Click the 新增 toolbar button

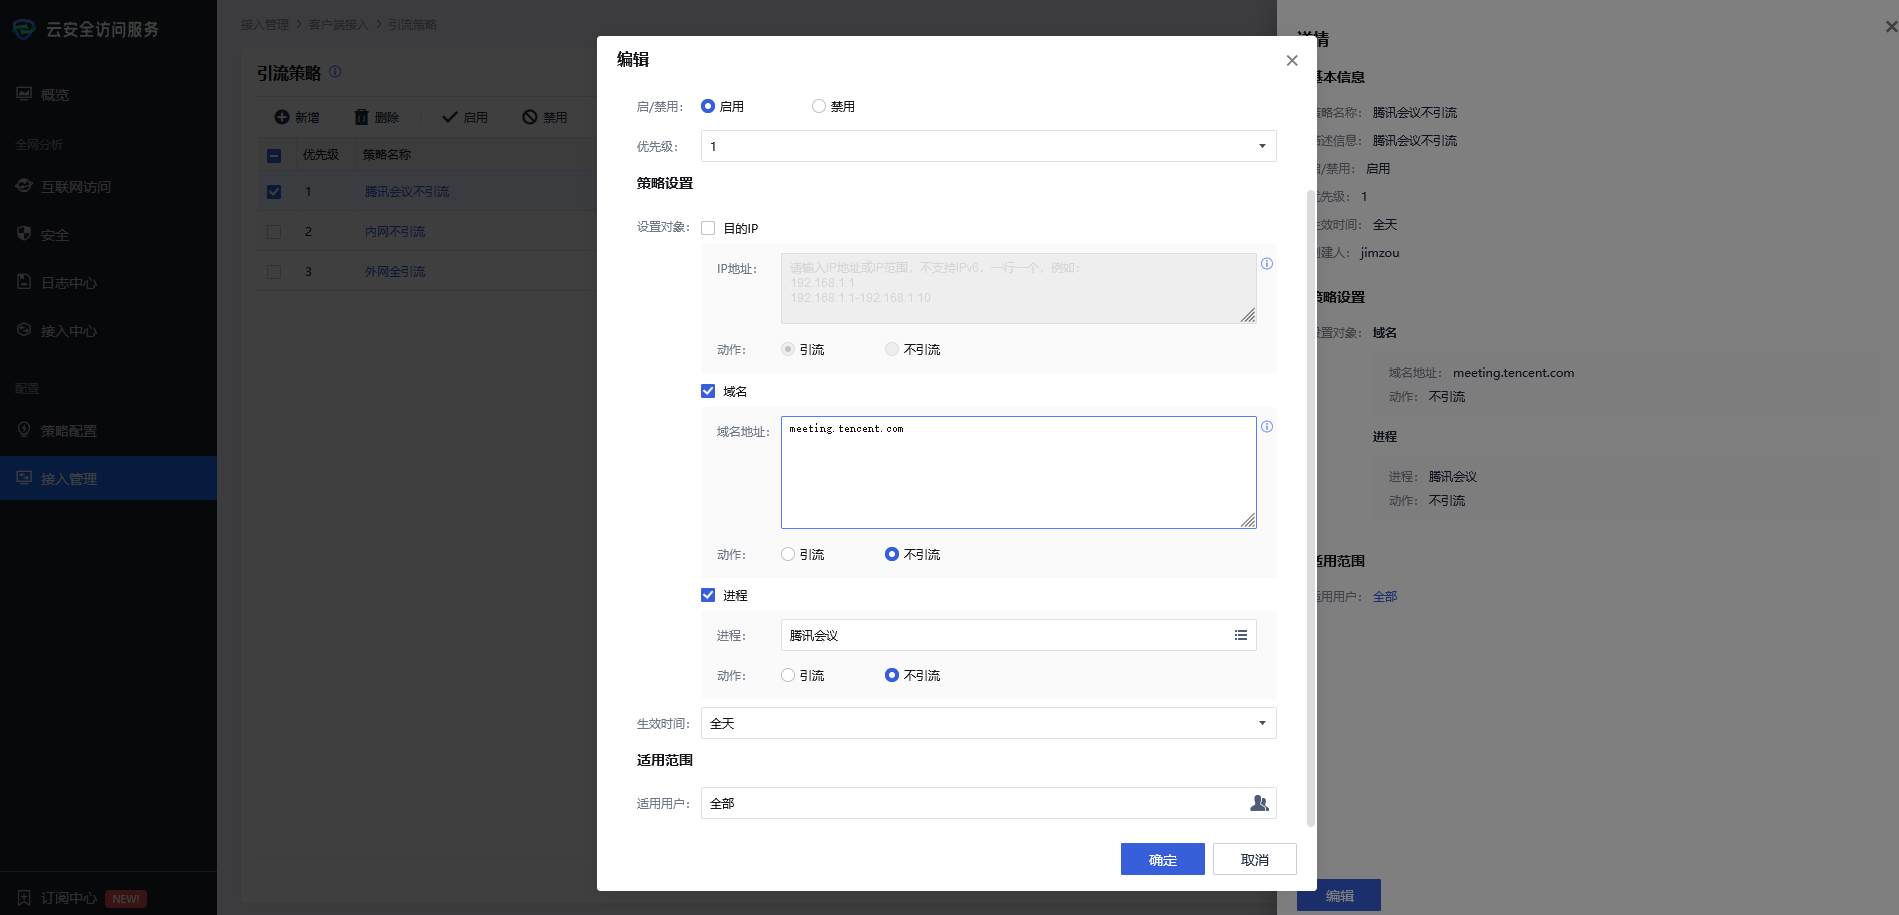click(x=297, y=117)
